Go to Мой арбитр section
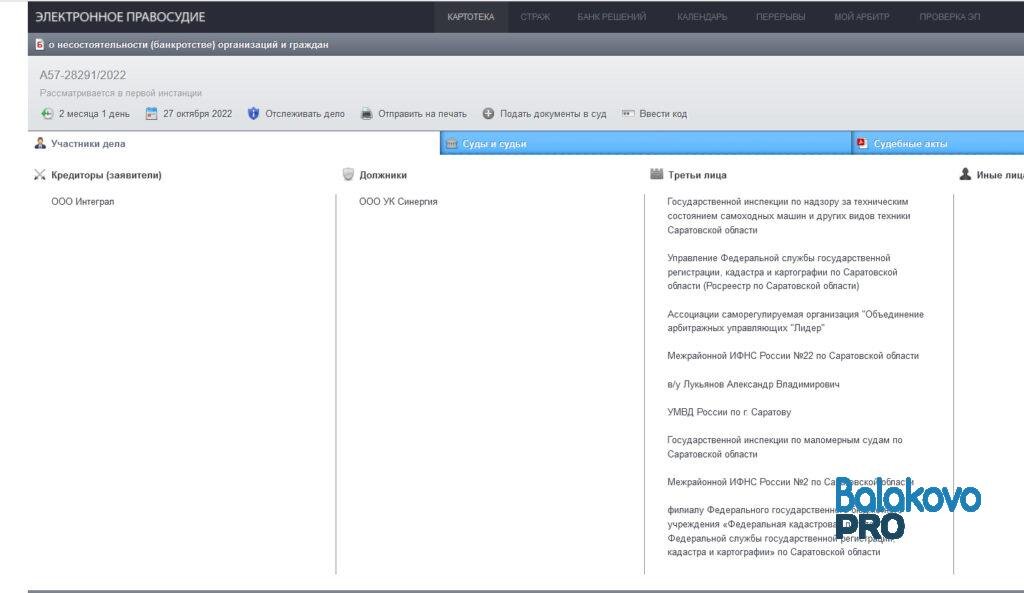 (861, 17)
